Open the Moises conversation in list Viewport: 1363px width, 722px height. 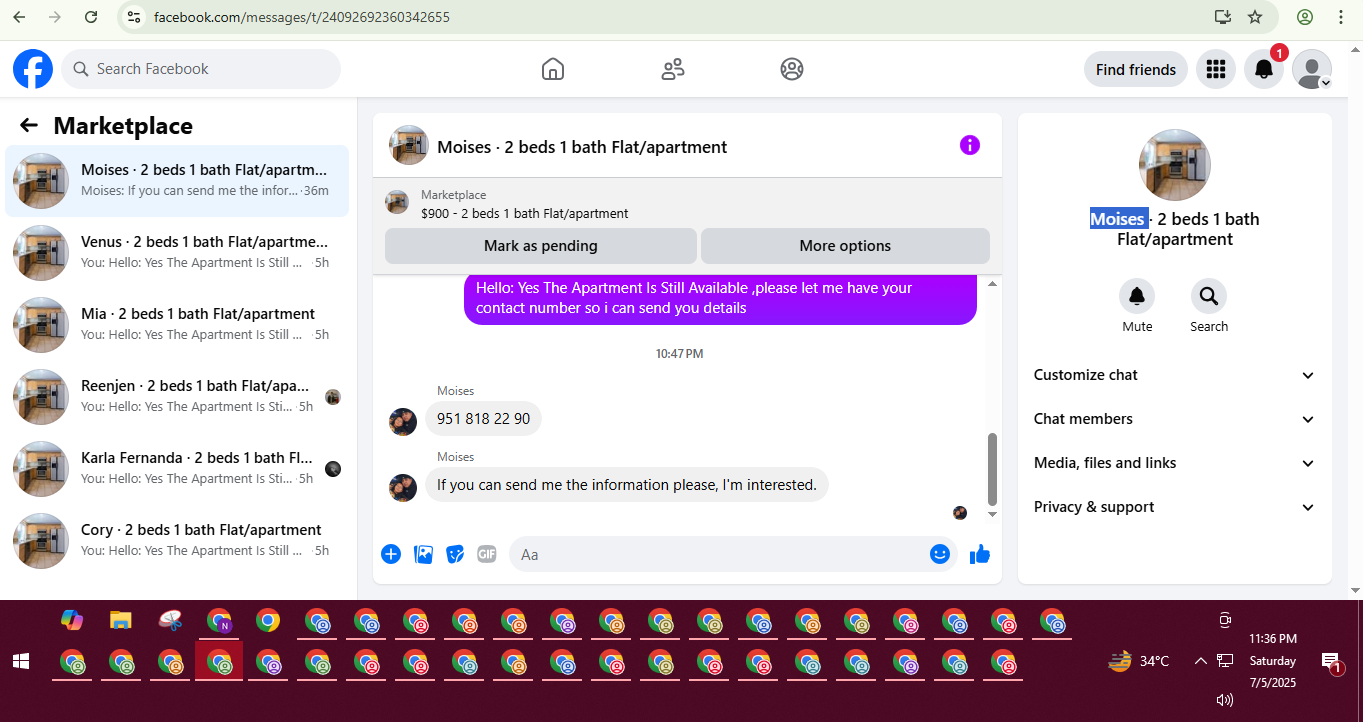pos(177,181)
